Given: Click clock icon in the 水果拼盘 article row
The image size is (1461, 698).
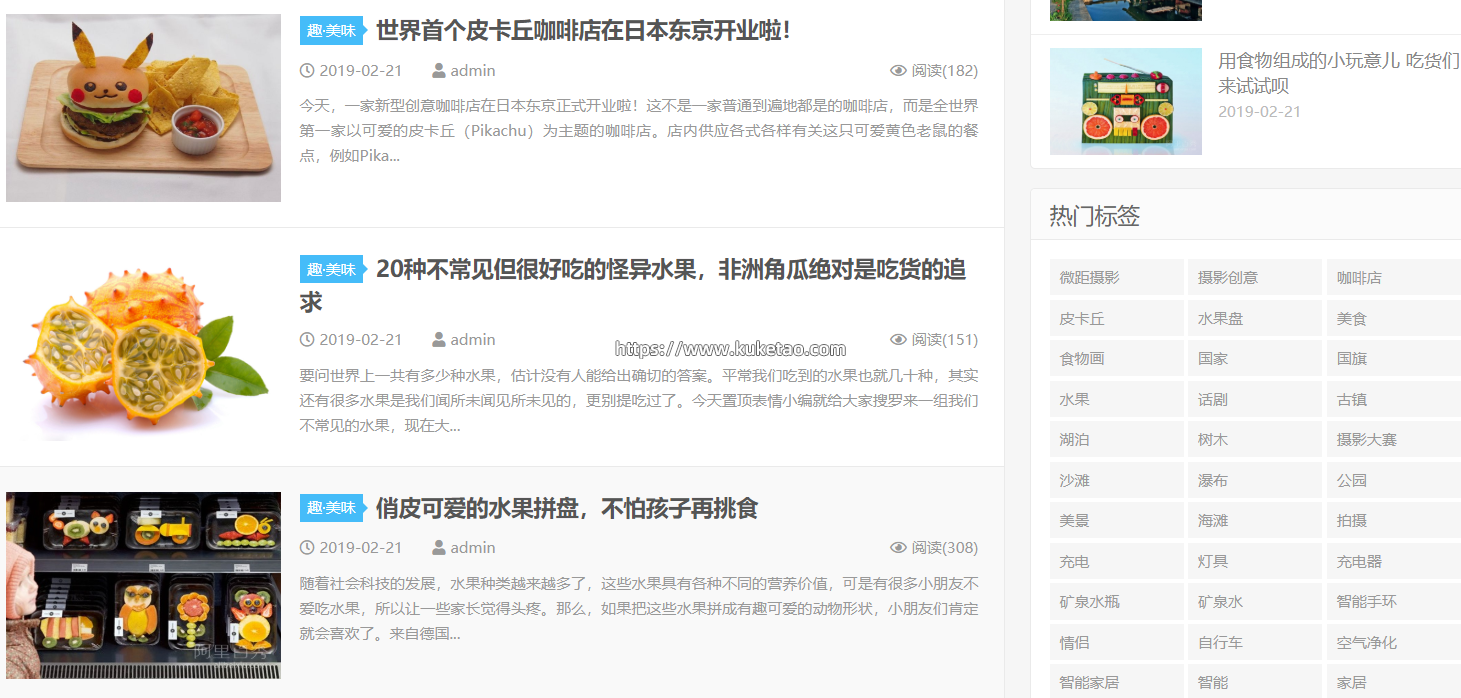Looking at the screenshot, I should (x=307, y=548).
